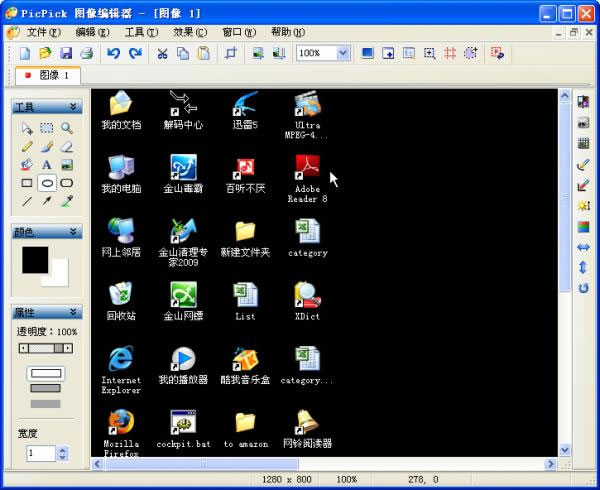Redo the last action

(x=135, y=53)
